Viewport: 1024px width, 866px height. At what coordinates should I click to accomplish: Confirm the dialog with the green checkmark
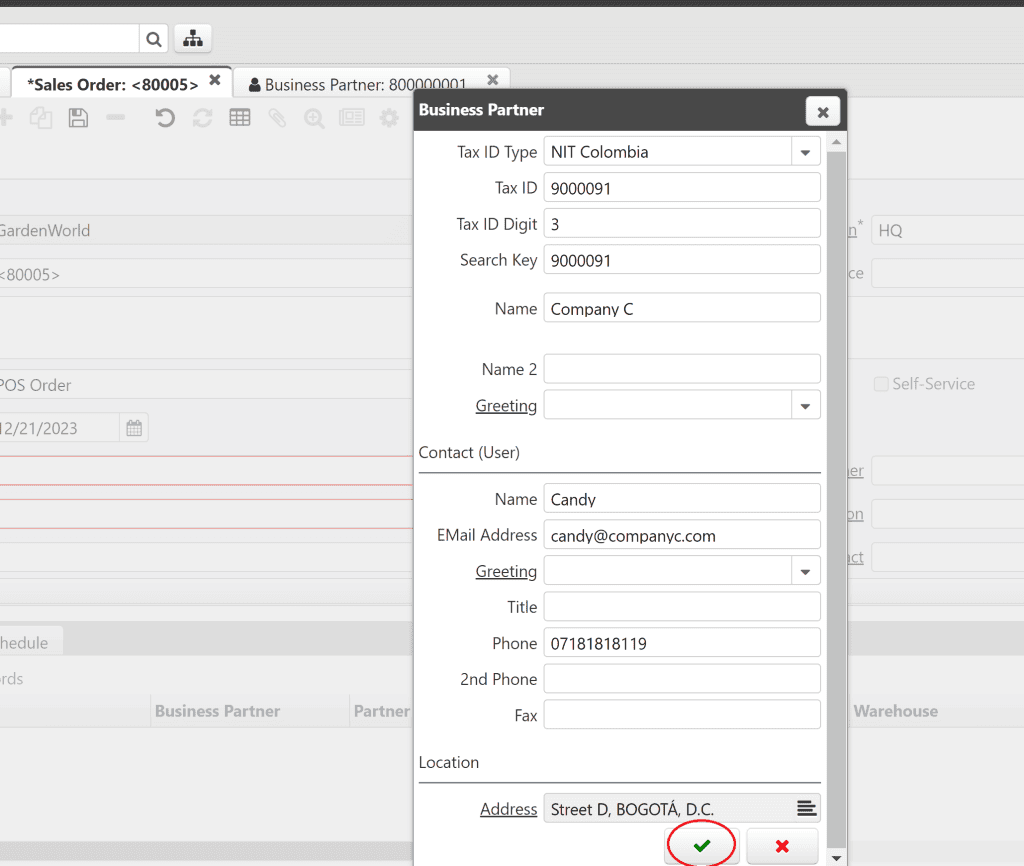[x=702, y=846]
